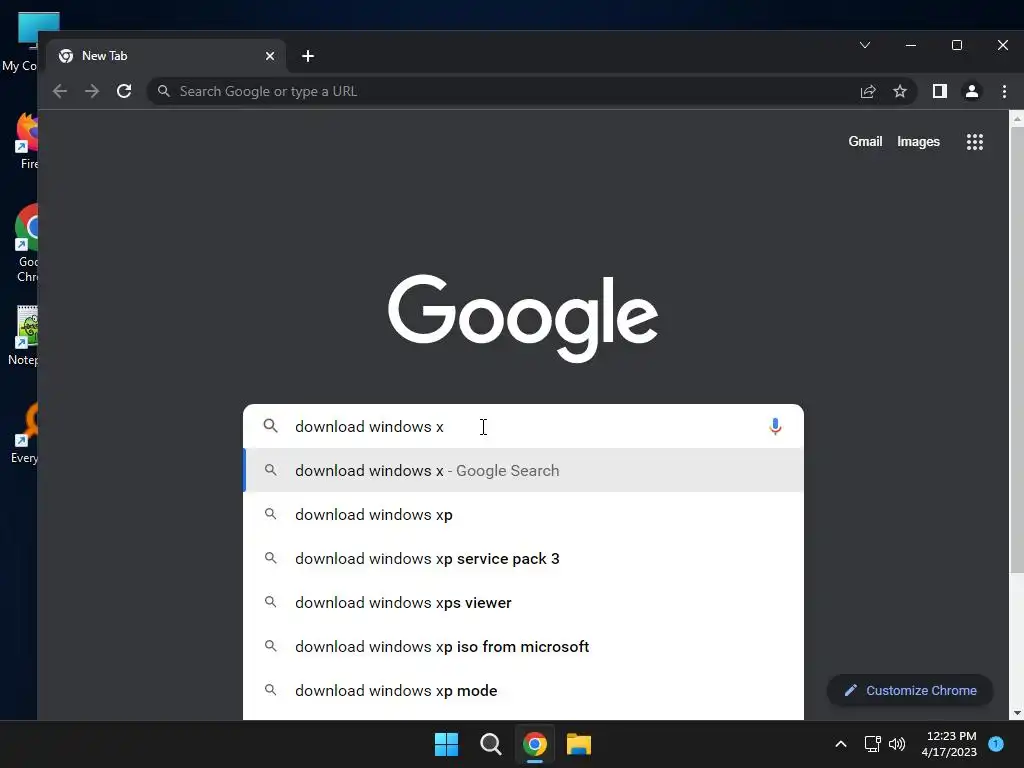Start voice search with the microphone icon
Viewport: 1024px width, 768px height.
[x=775, y=426]
